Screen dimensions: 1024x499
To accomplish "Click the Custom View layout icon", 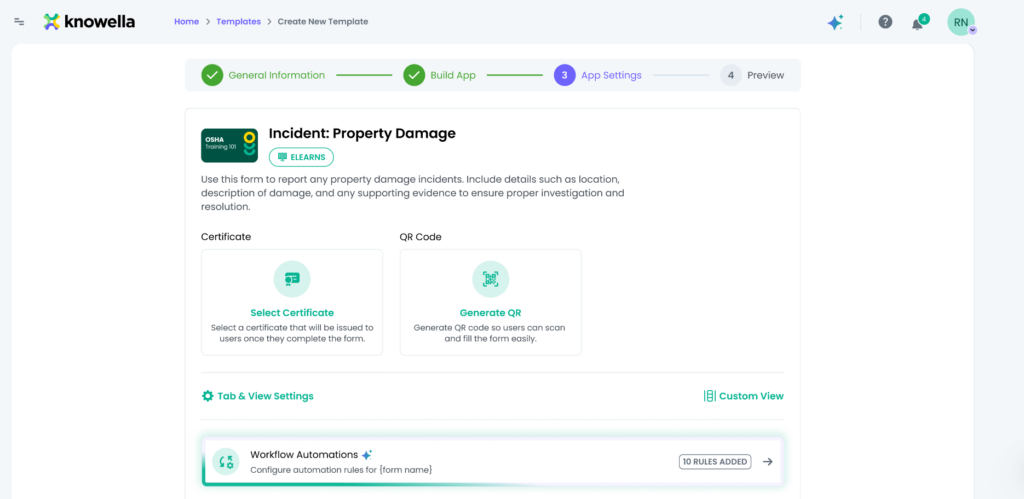I will coord(710,396).
